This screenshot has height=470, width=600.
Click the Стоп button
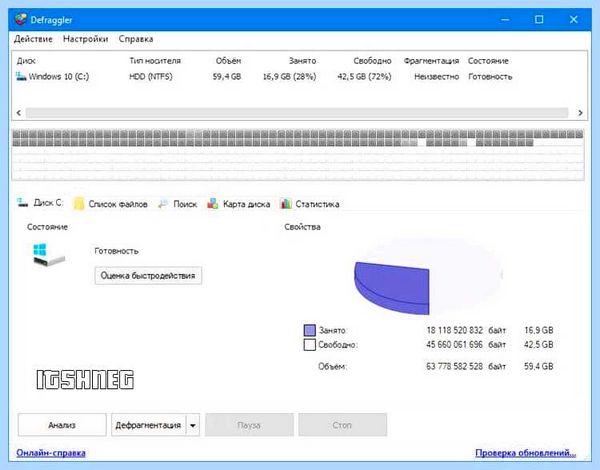[x=342, y=425]
